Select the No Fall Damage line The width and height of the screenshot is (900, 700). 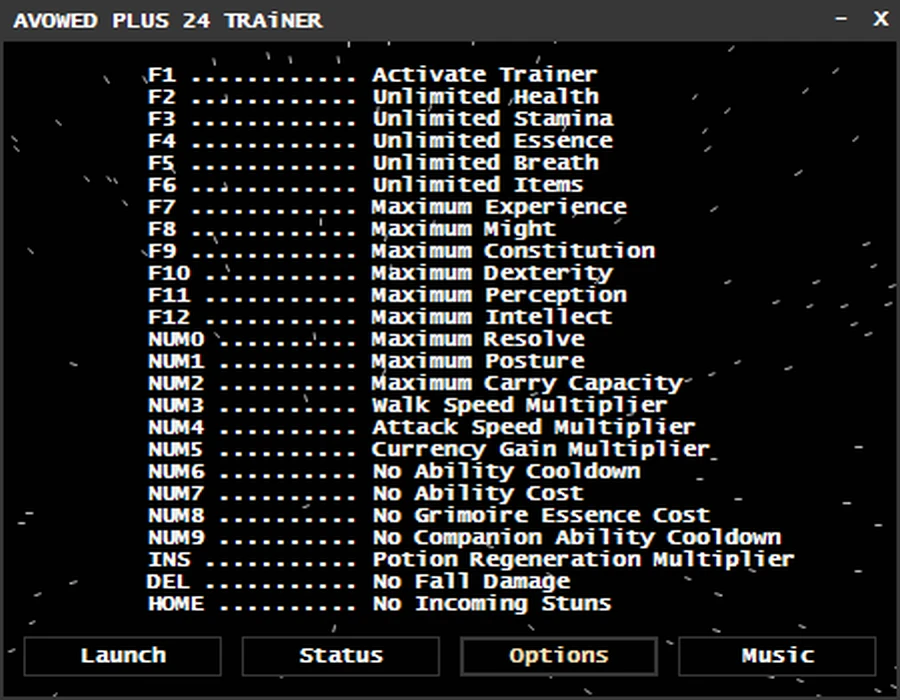(x=359, y=581)
